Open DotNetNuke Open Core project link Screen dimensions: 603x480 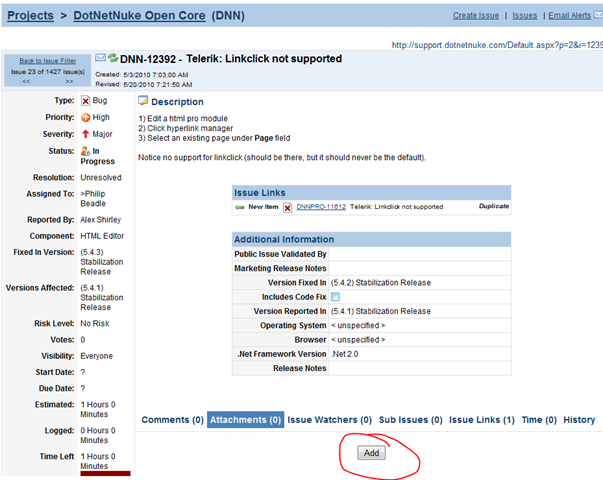pos(139,15)
